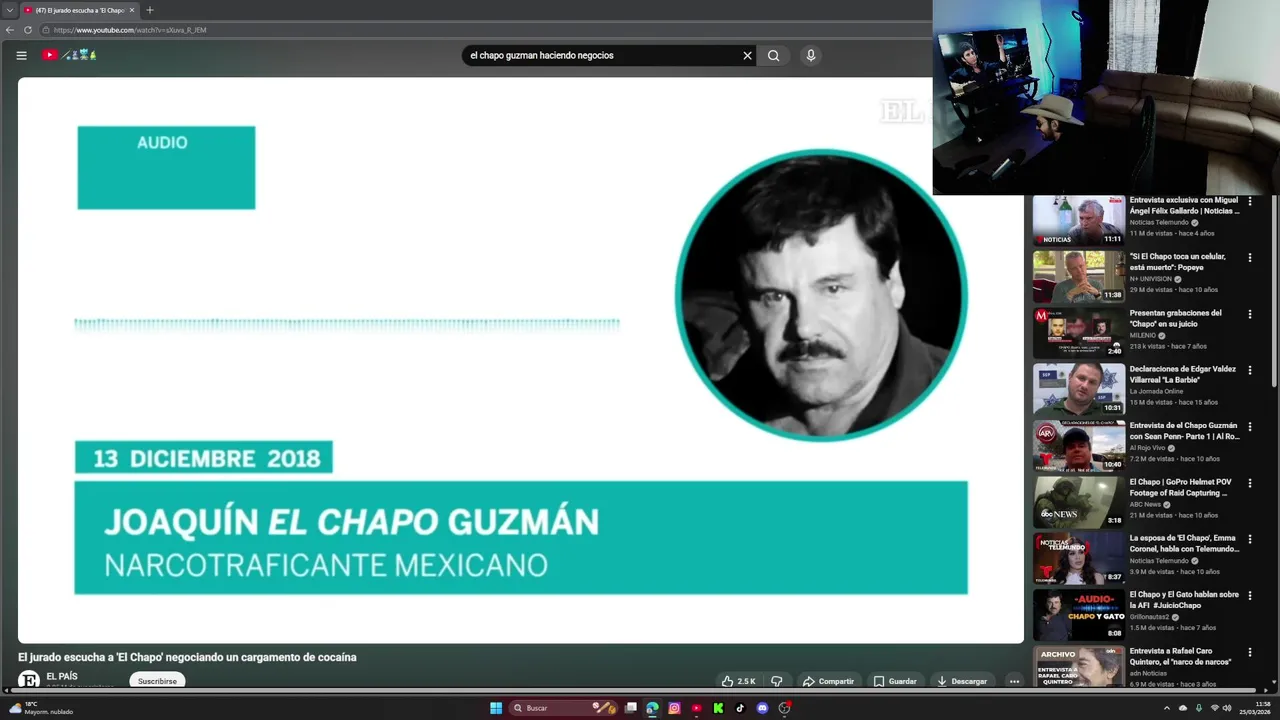Select the 'El jurado escucha' browser tab

pos(79,10)
